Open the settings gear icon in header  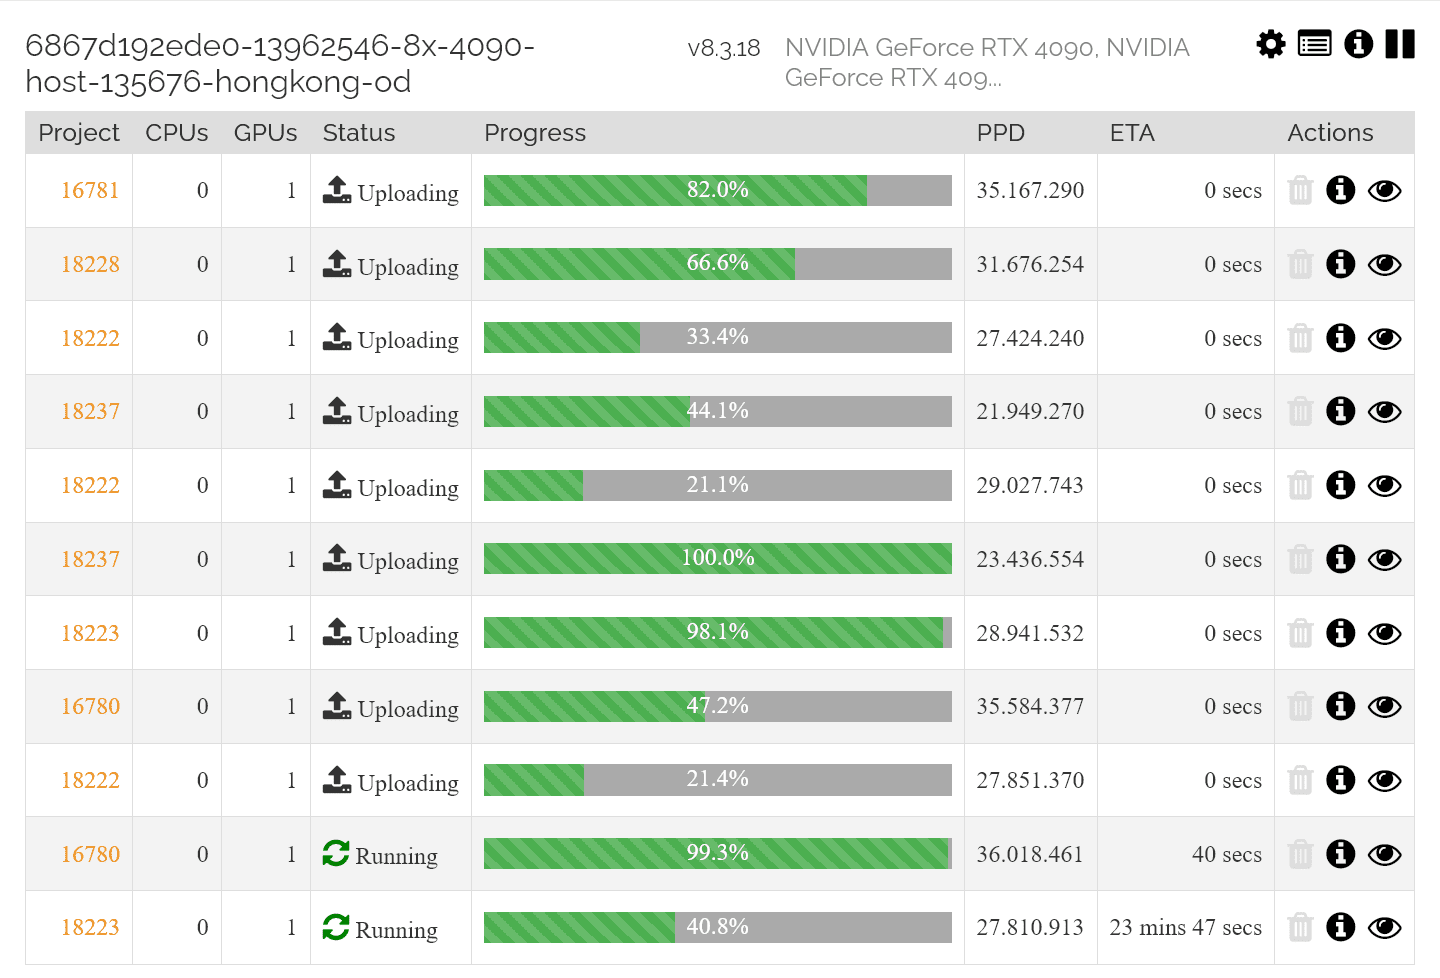(x=1270, y=44)
